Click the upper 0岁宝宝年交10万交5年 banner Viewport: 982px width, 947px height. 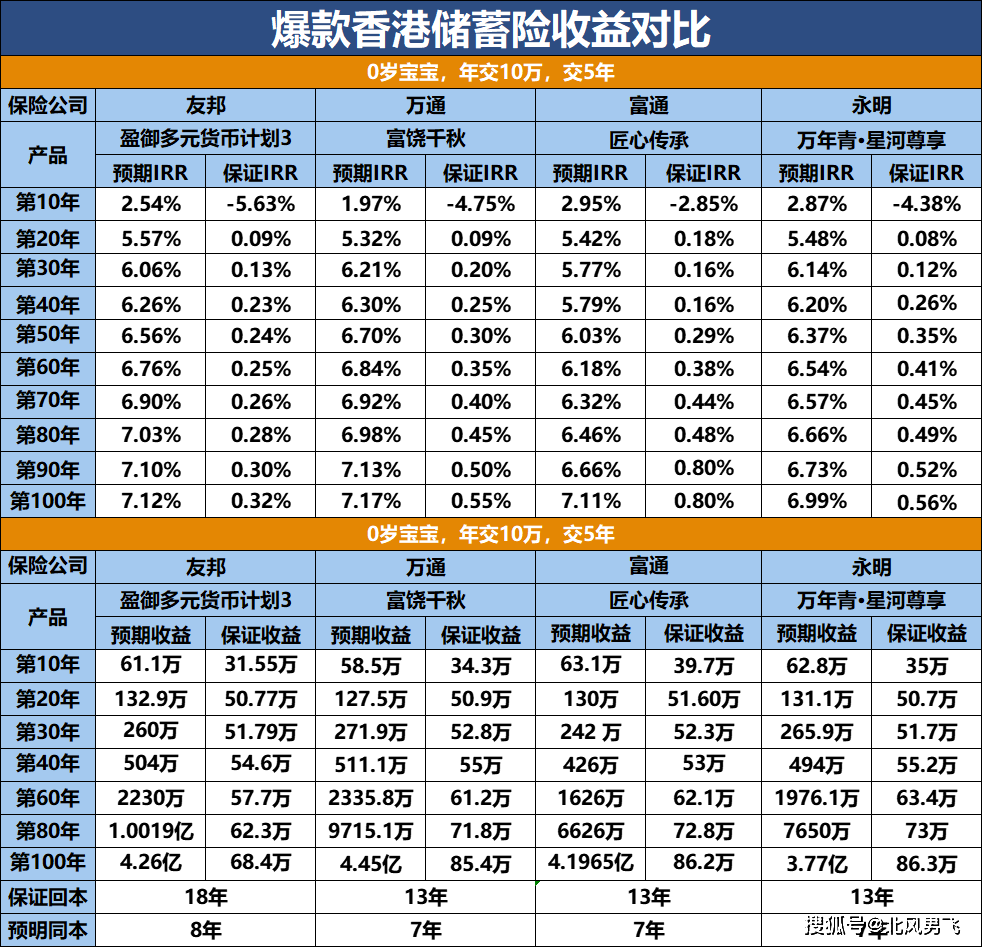(x=491, y=72)
